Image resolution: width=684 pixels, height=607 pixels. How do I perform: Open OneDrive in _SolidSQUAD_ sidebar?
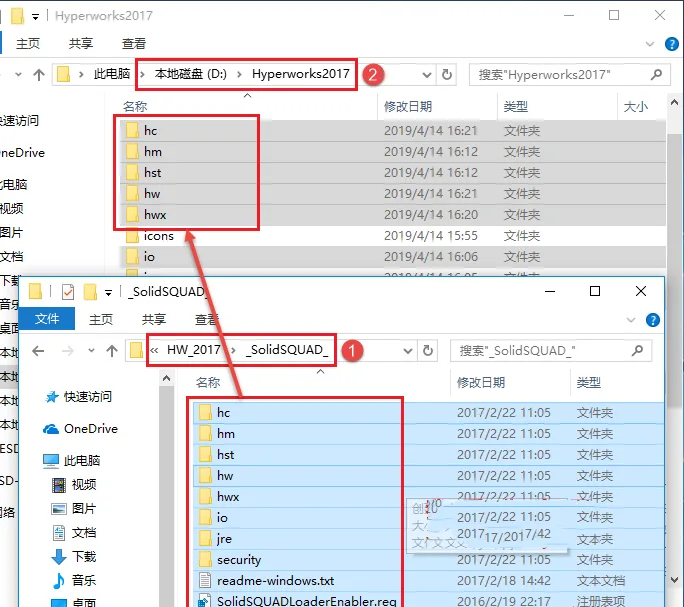tap(80, 429)
